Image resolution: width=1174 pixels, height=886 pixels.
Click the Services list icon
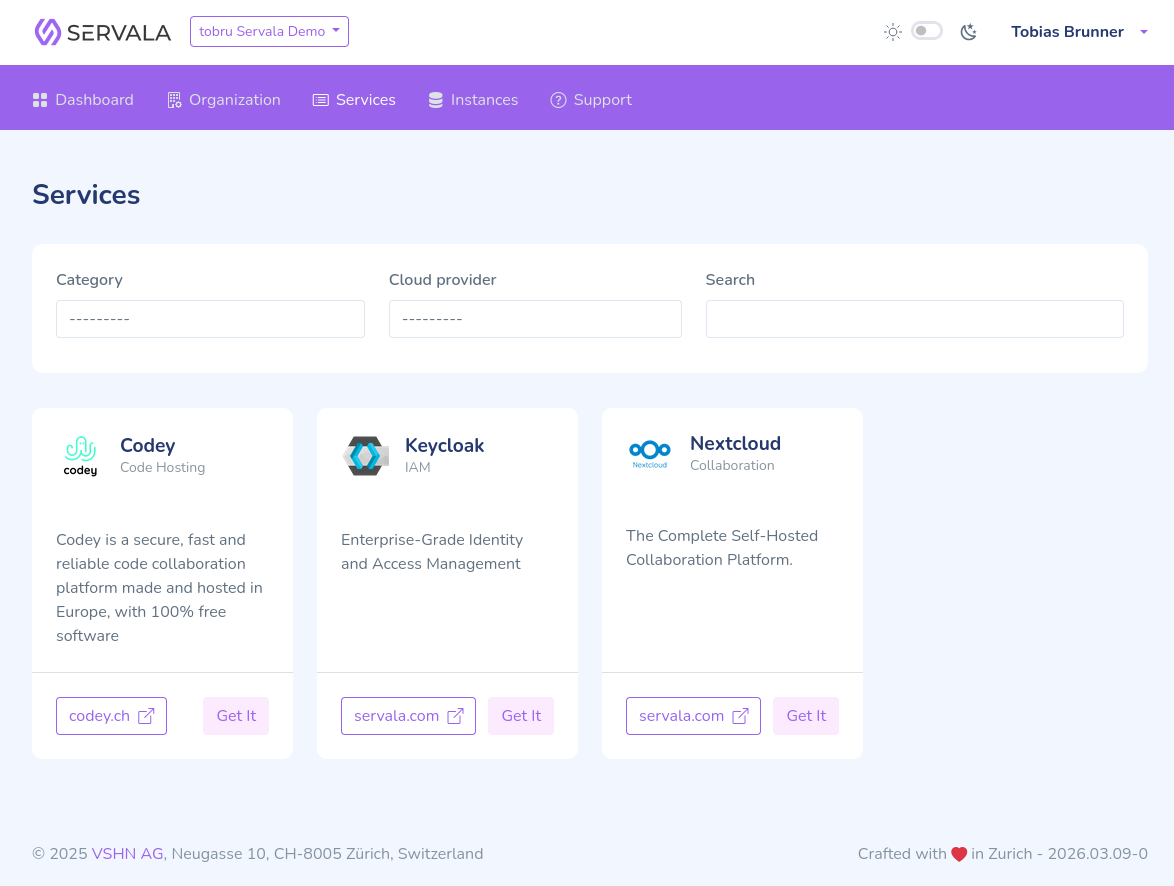[x=320, y=100]
